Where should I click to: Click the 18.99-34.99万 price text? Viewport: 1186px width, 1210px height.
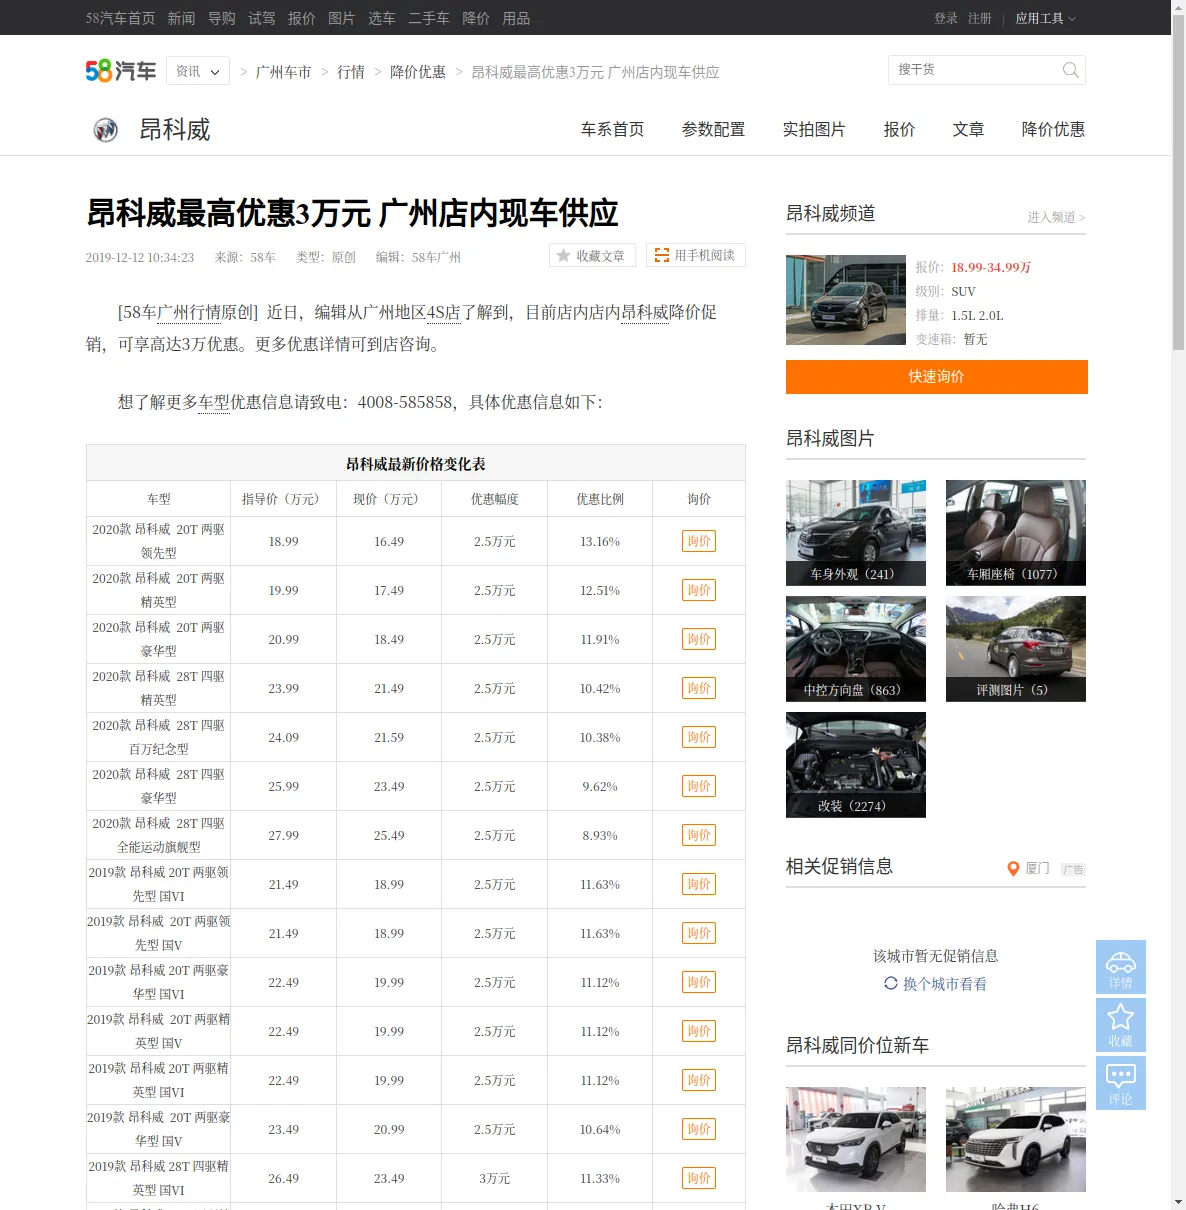[x=991, y=267]
